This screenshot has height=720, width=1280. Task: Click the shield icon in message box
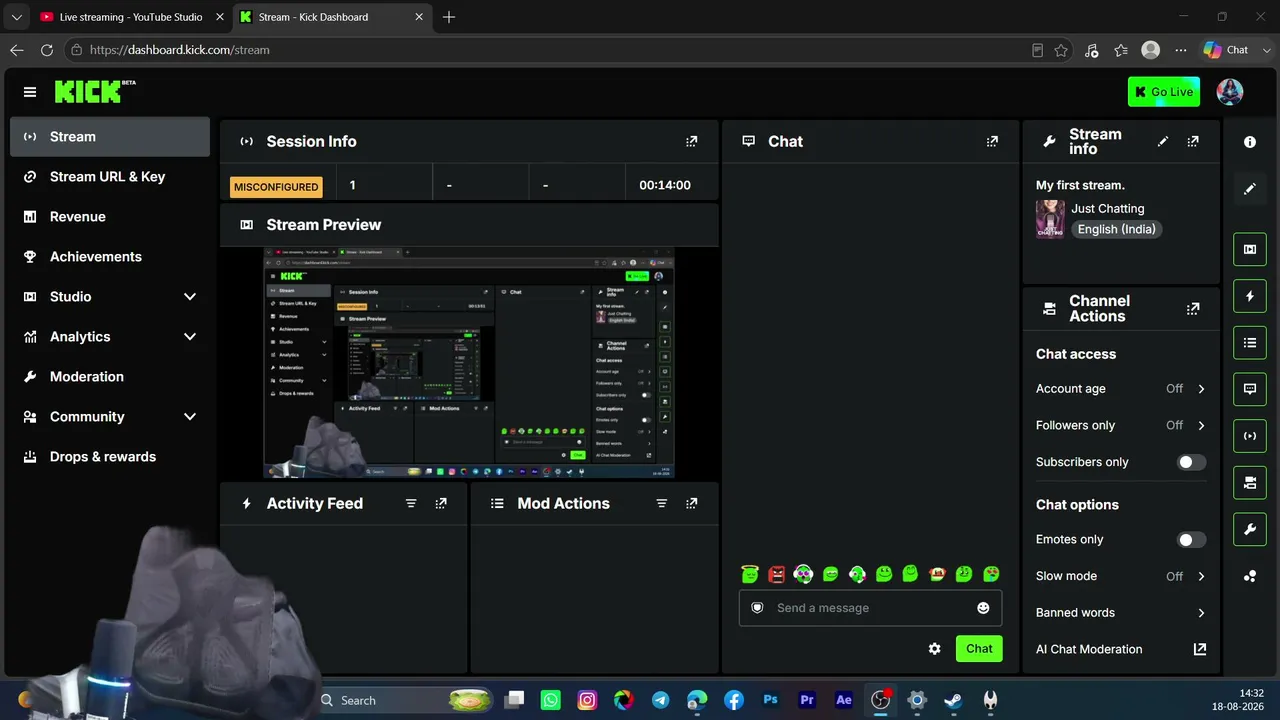(757, 608)
